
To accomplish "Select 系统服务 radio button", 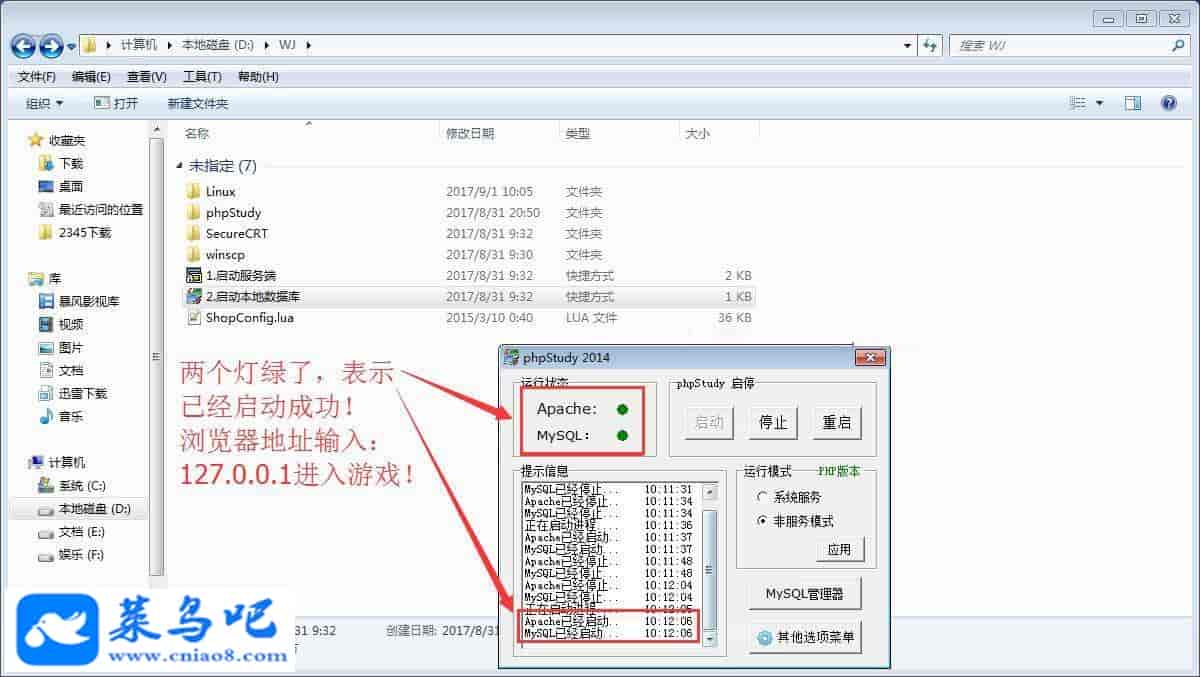I will click(x=762, y=497).
